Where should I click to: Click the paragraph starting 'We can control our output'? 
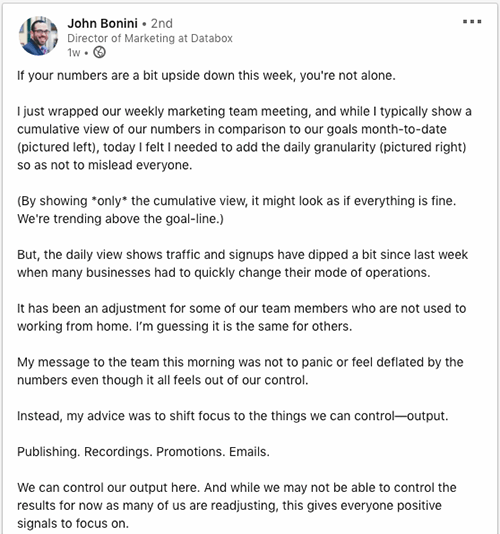pyautogui.click(x=237, y=505)
